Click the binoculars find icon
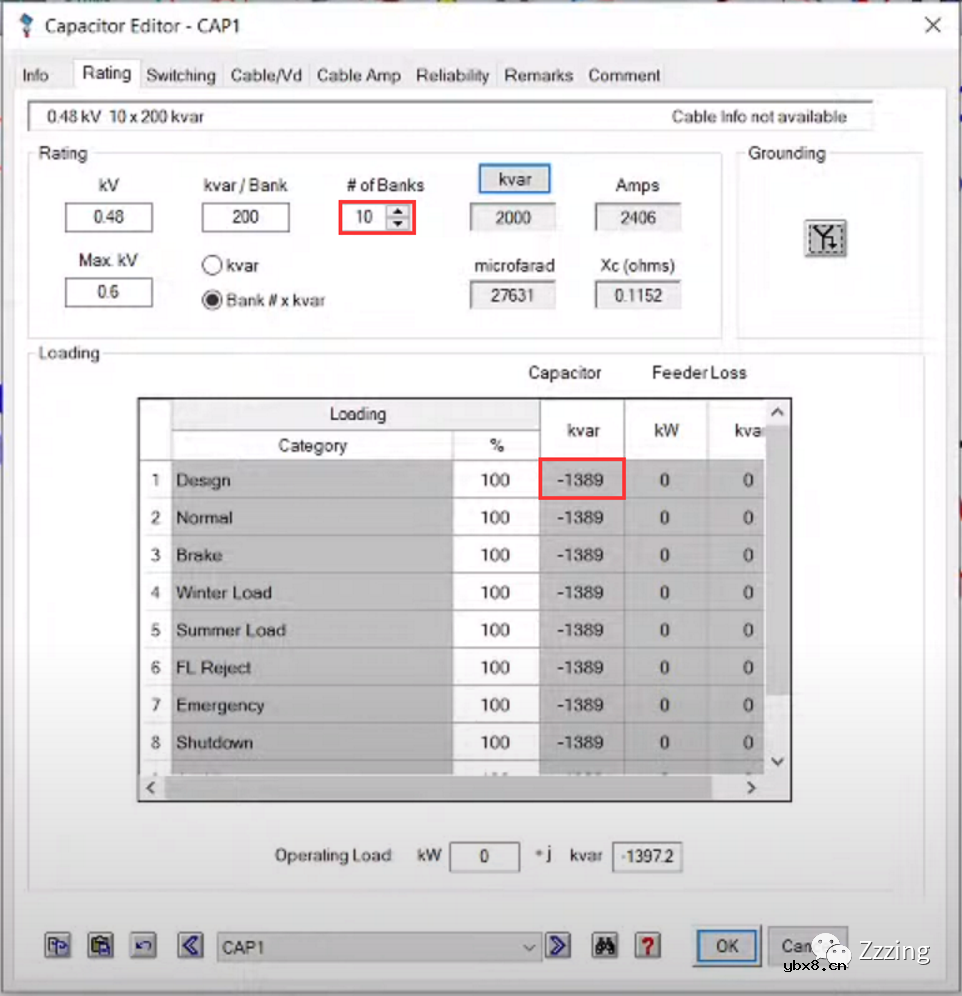This screenshot has height=996, width=962. point(604,945)
